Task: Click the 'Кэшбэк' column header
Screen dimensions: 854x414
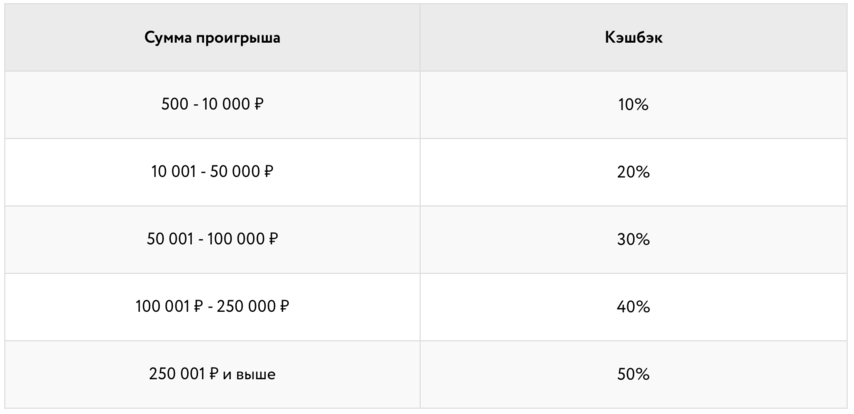Action: pyautogui.click(x=633, y=38)
